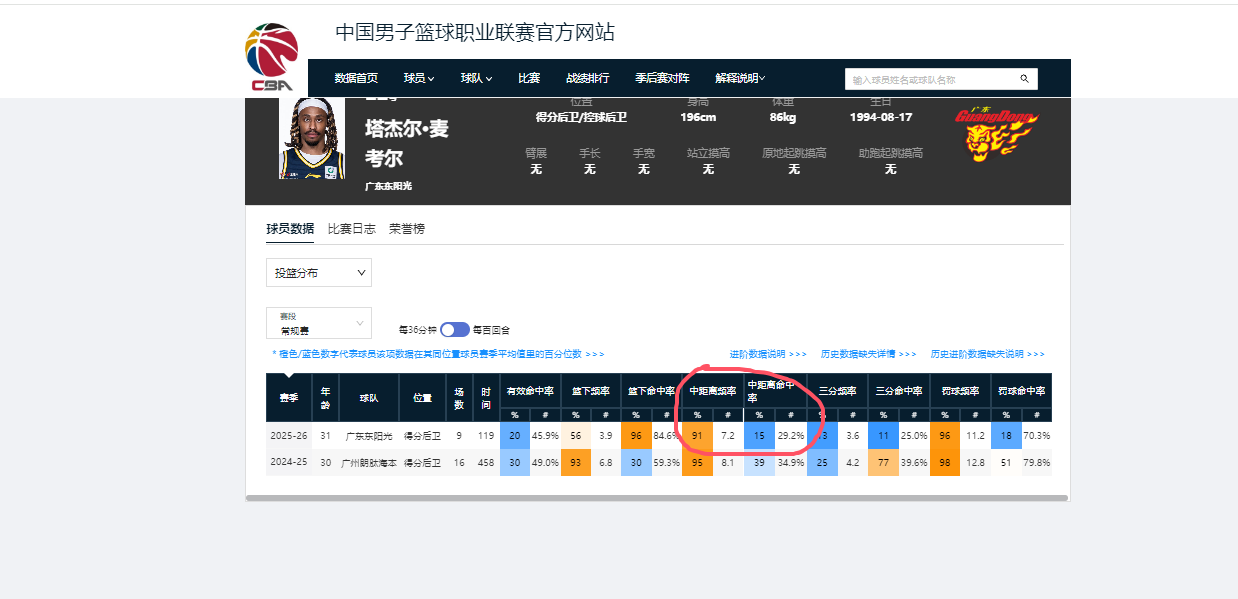Click the 45.9% effective field goal value
Screen dimensions: 1238x599
pyautogui.click(x=545, y=436)
